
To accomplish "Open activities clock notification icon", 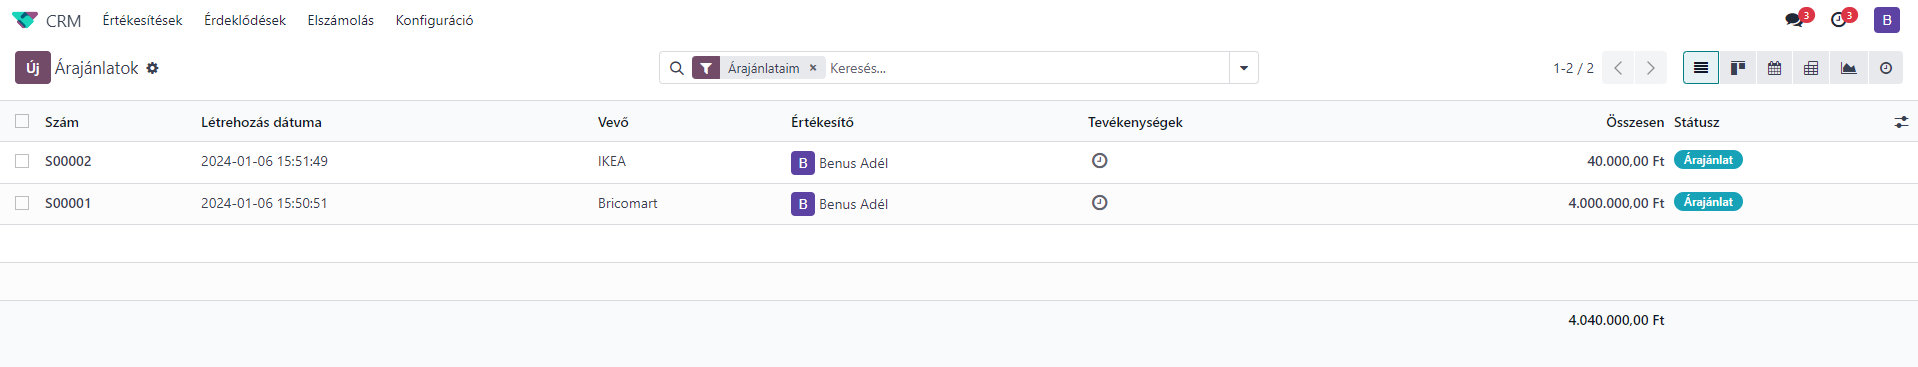I will pos(1842,19).
